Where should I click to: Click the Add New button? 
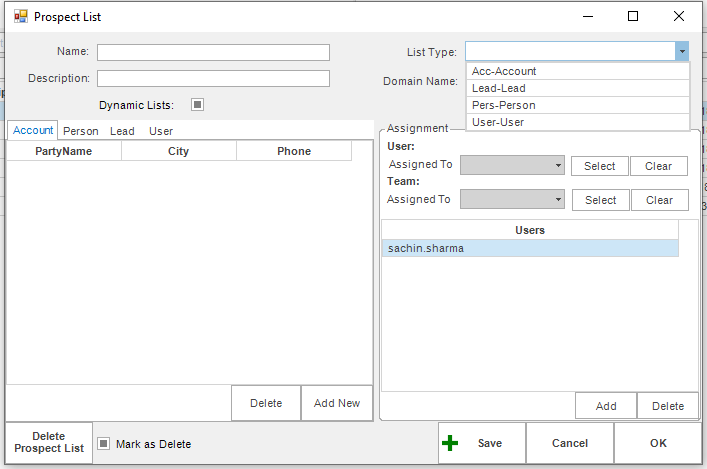pyautogui.click(x=336, y=403)
